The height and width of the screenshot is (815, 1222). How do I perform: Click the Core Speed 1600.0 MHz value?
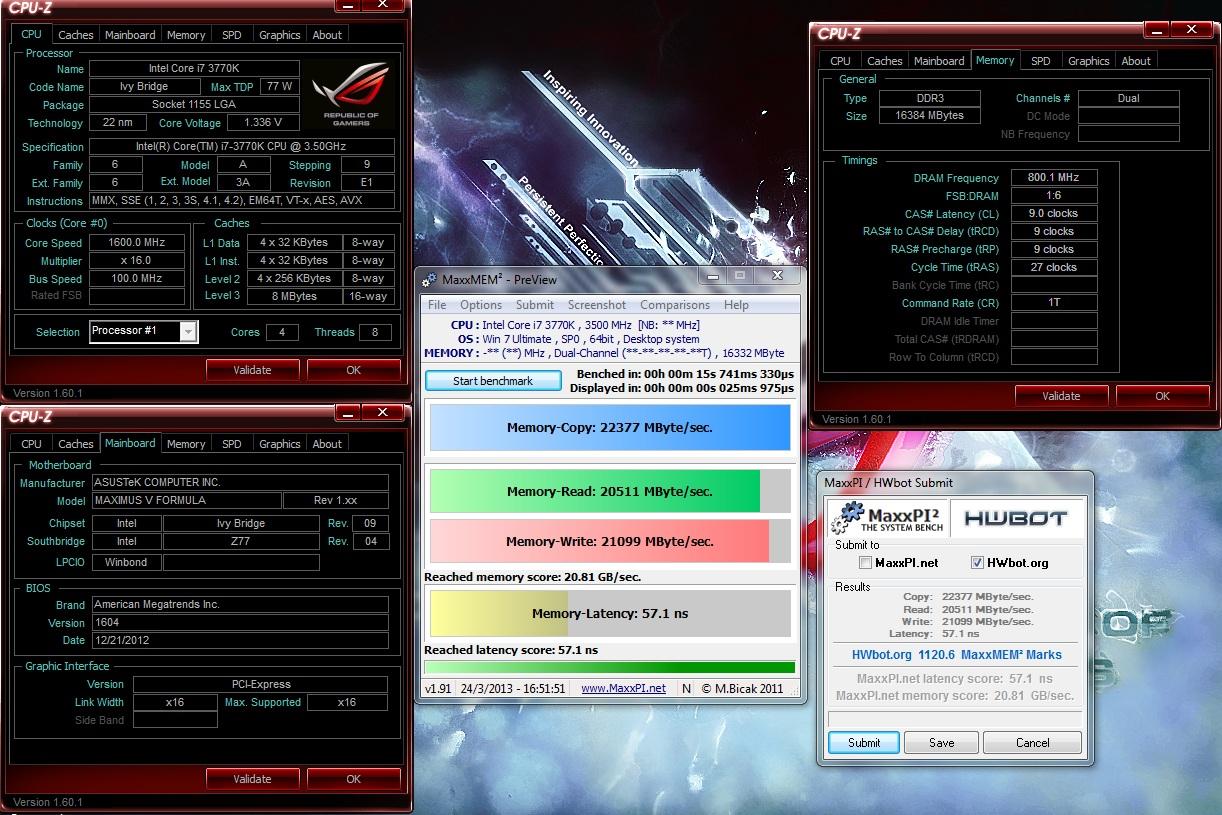[137, 243]
